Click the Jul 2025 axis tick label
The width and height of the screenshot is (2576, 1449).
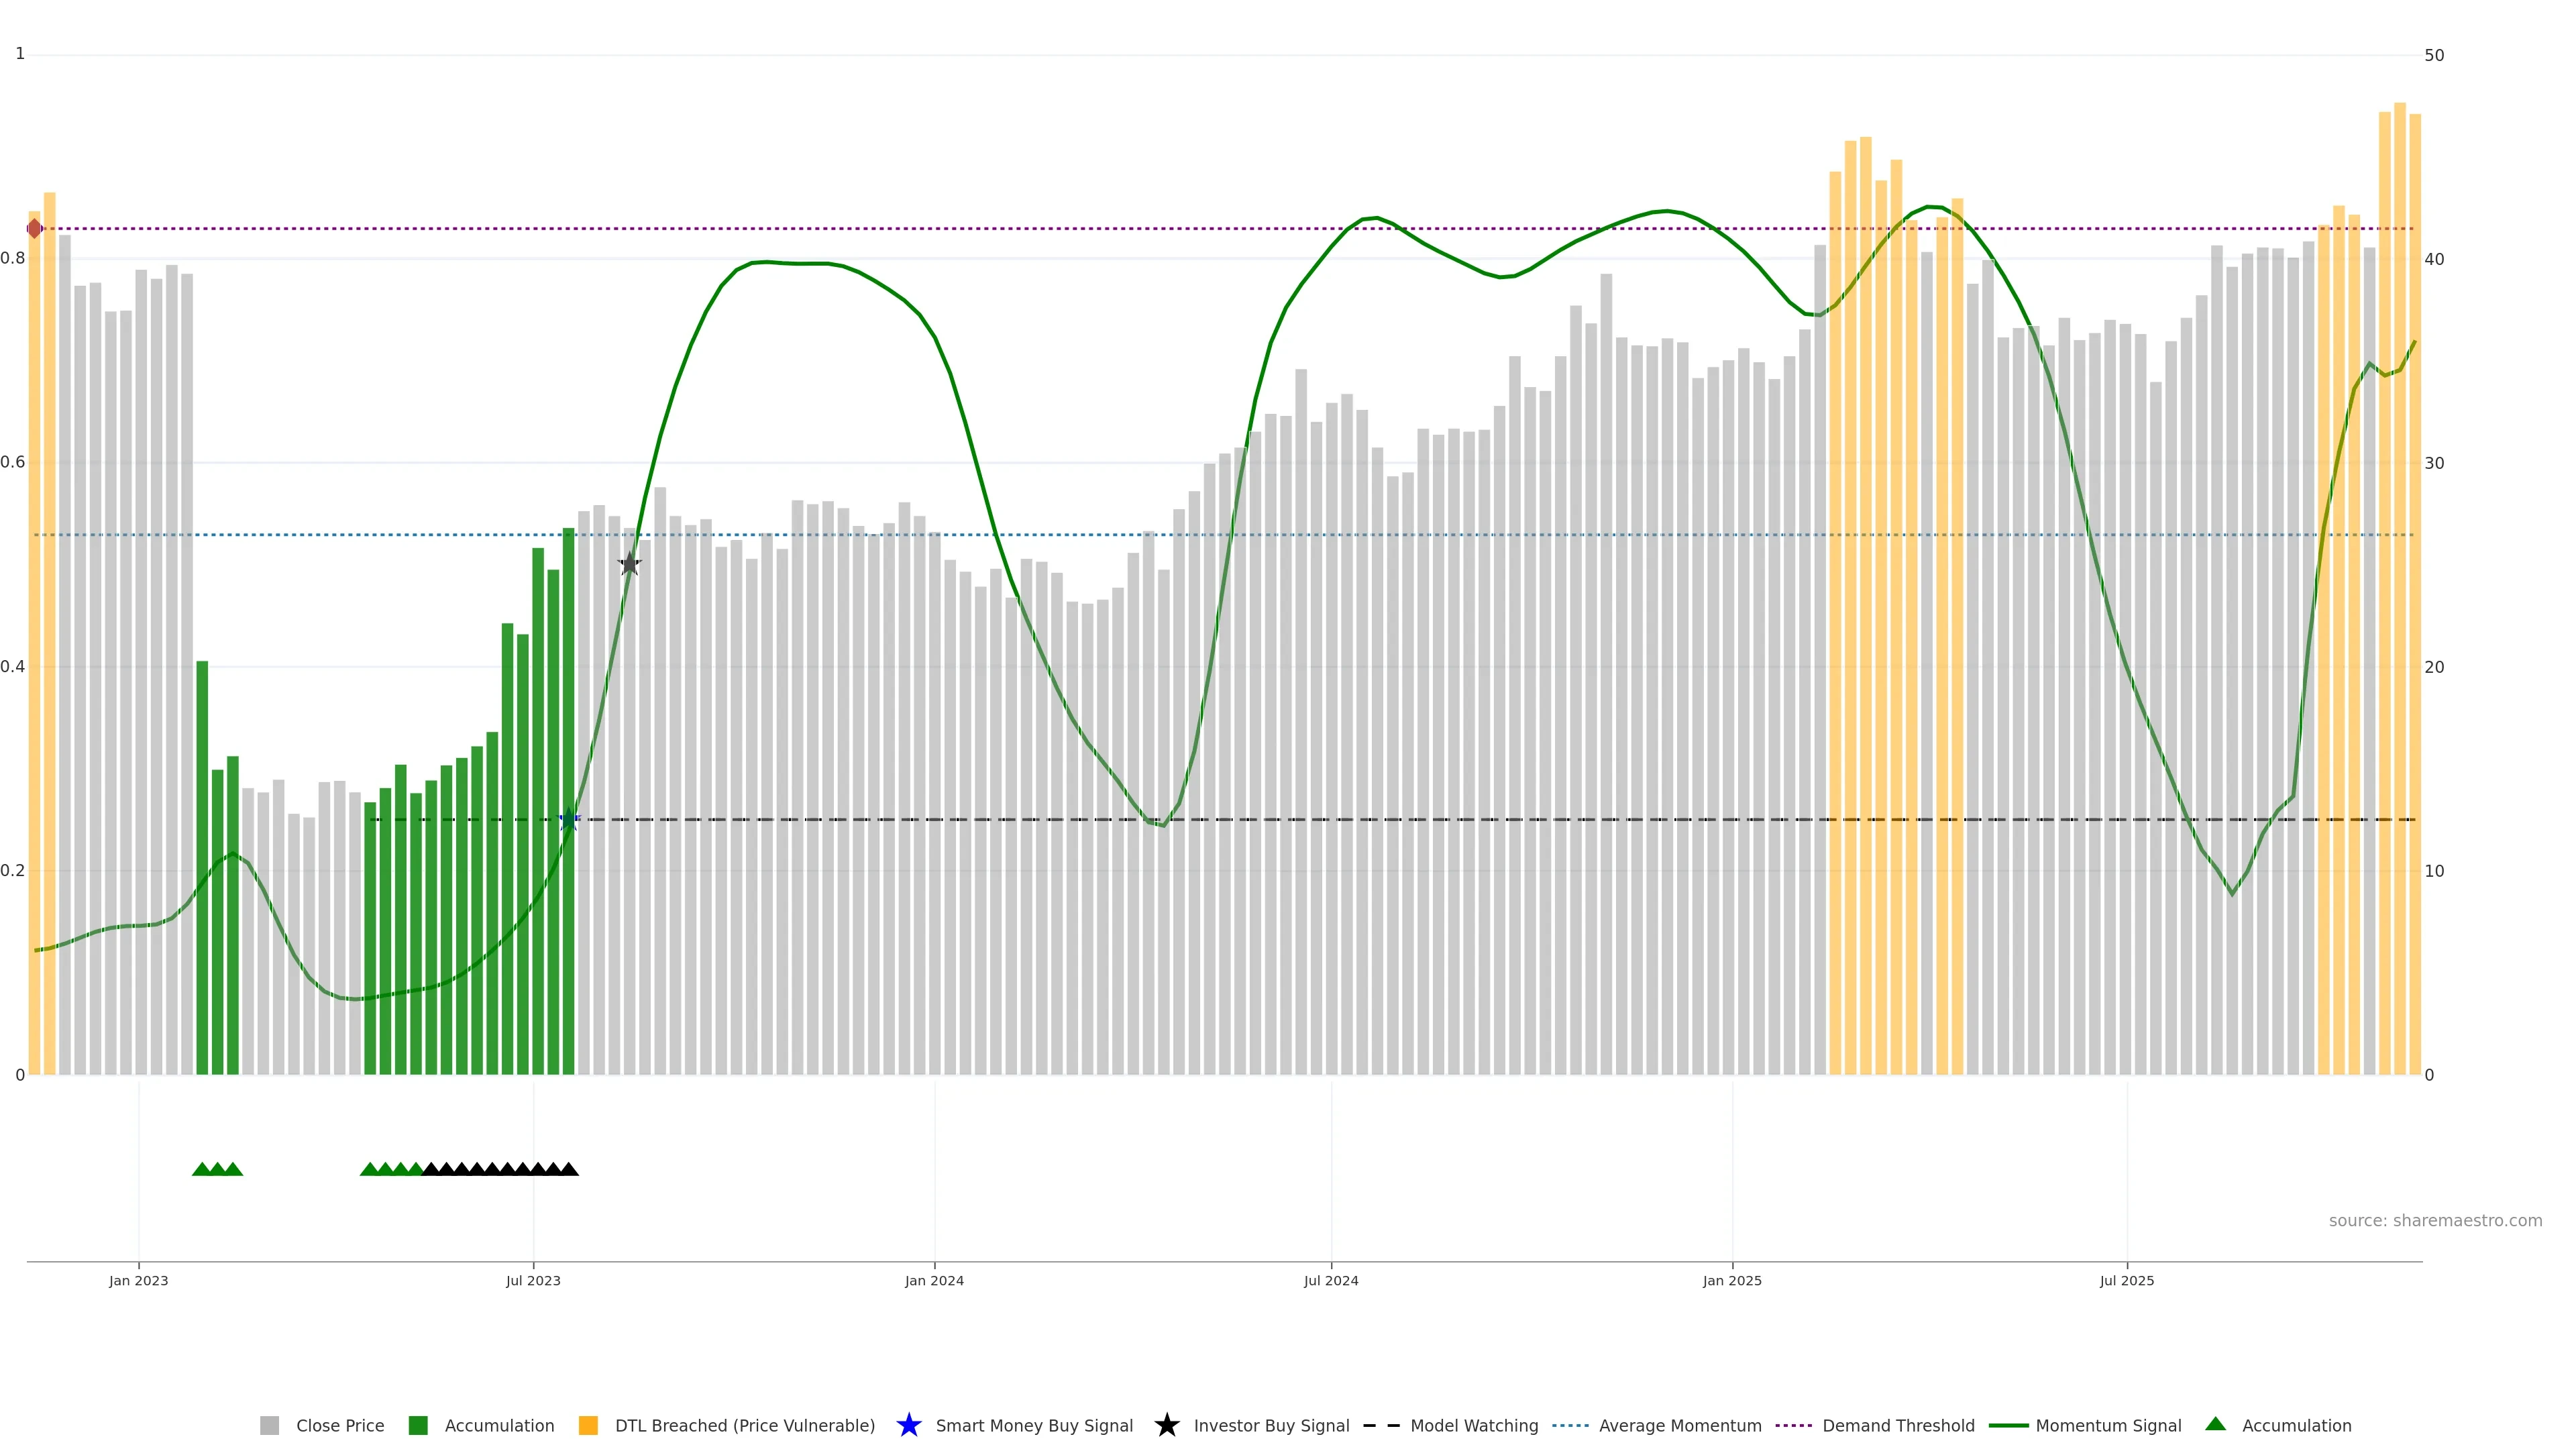(x=2127, y=1280)
